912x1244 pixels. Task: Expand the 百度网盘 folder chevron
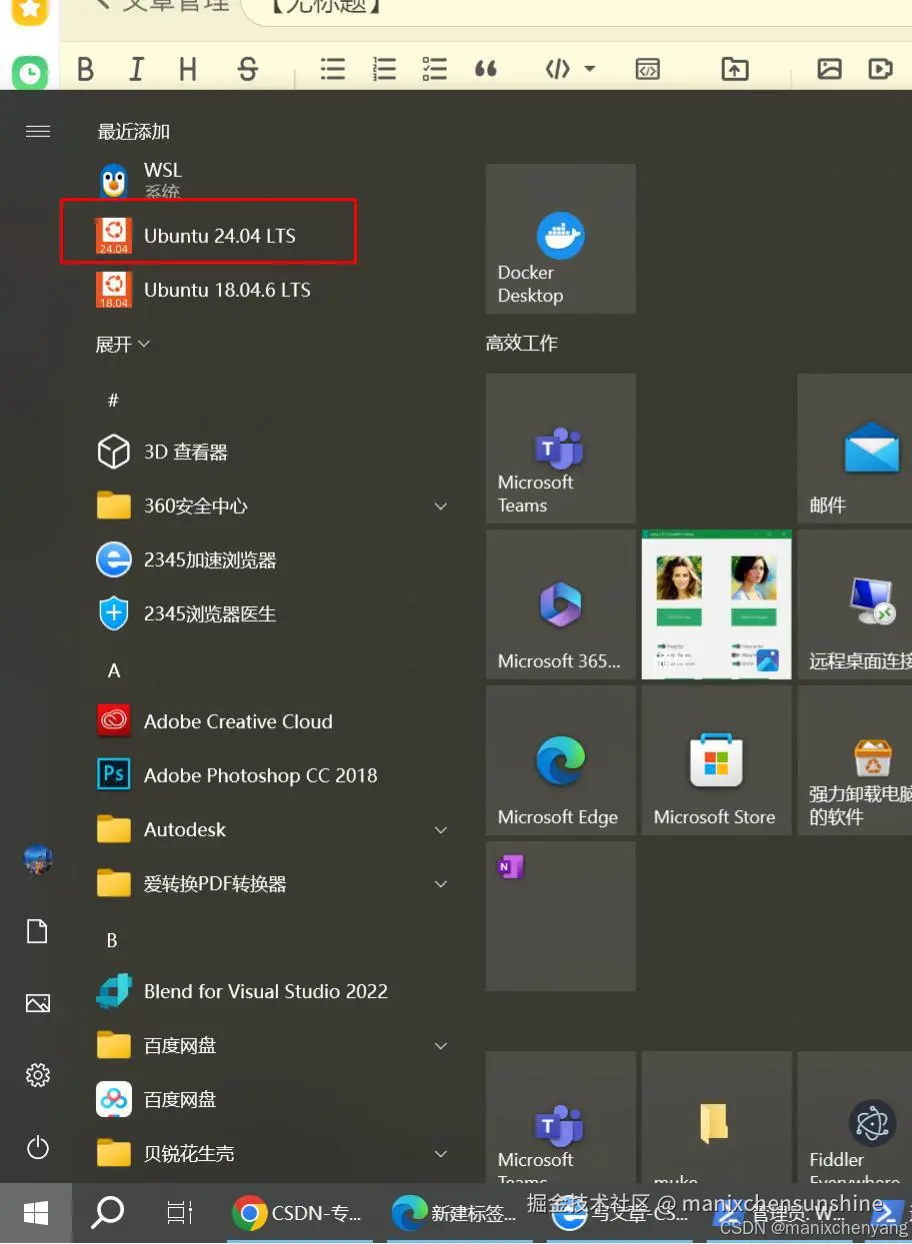pyautogui.click(x=441, y=1045)
